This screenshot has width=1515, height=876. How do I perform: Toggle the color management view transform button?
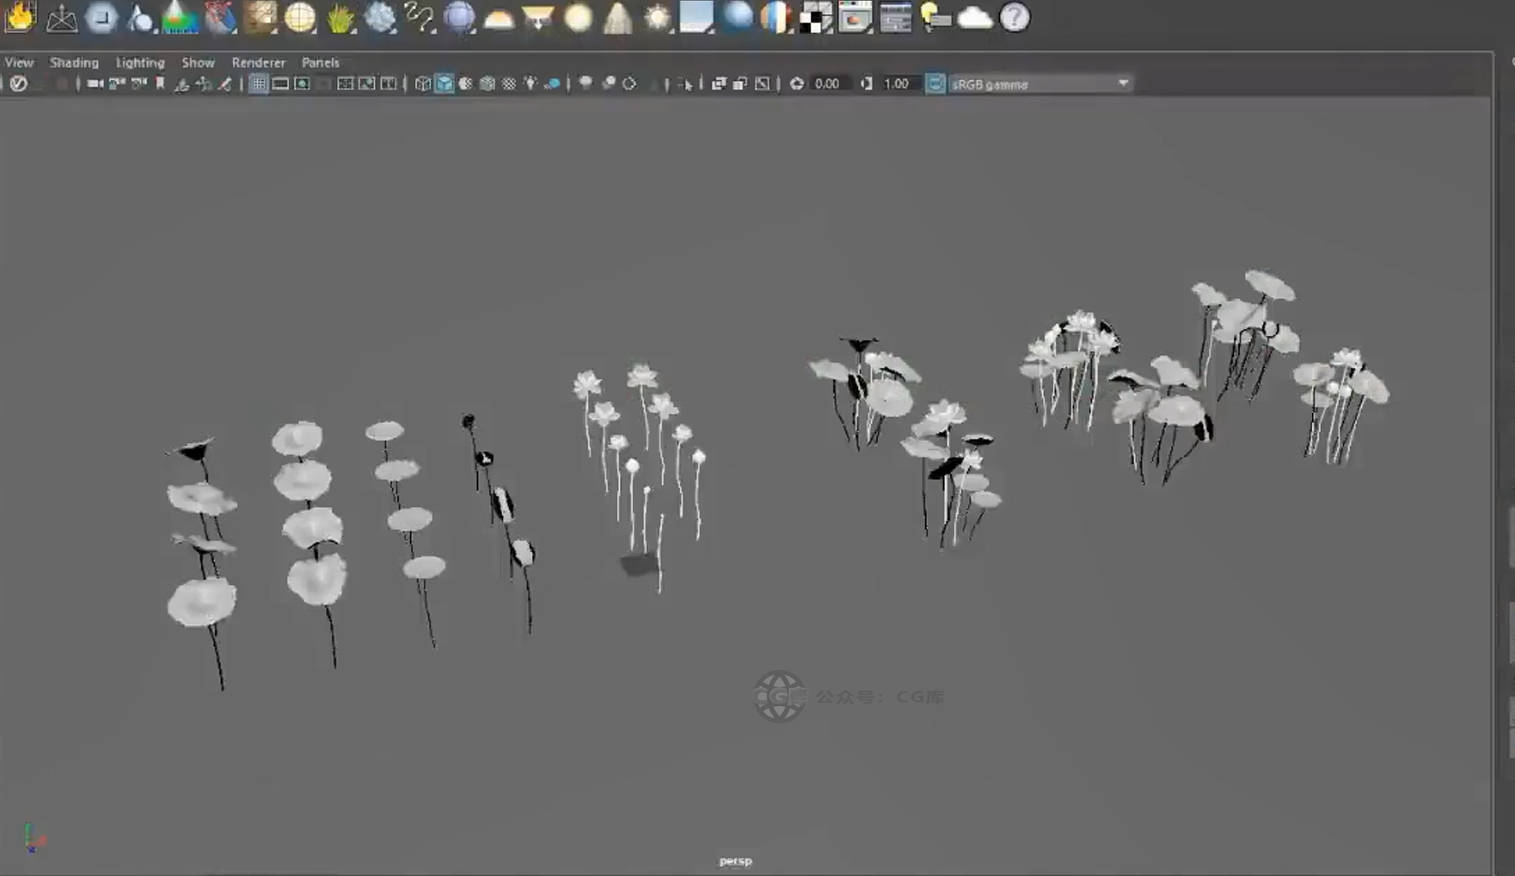(x=935, y=84)
